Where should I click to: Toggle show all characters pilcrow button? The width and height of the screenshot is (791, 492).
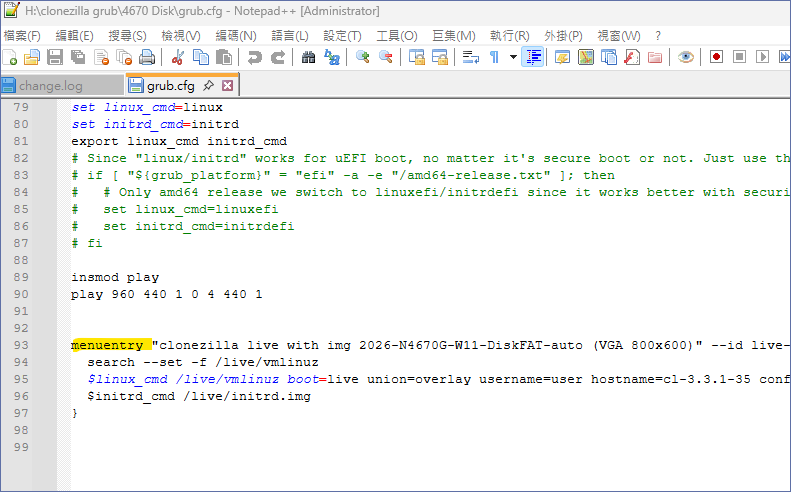coord(494,57)
